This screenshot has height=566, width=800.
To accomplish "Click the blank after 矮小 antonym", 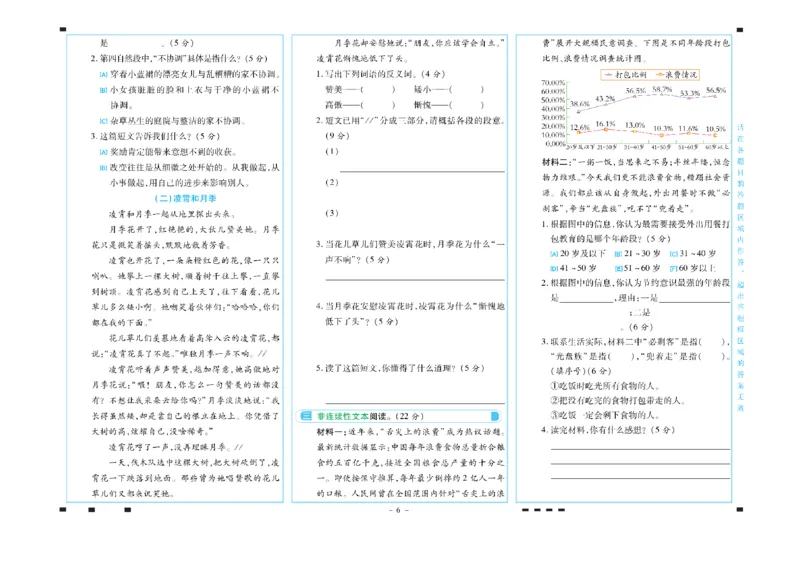I will coord(466,90).
